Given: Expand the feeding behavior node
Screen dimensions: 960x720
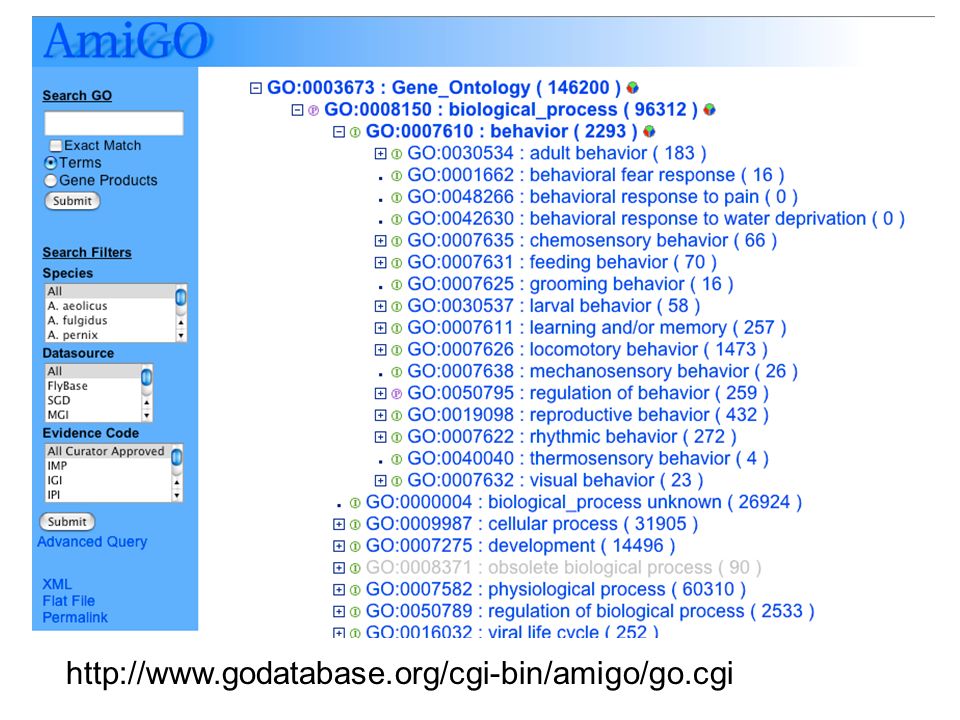Looking at the screenshot, I should pos(381,263).
